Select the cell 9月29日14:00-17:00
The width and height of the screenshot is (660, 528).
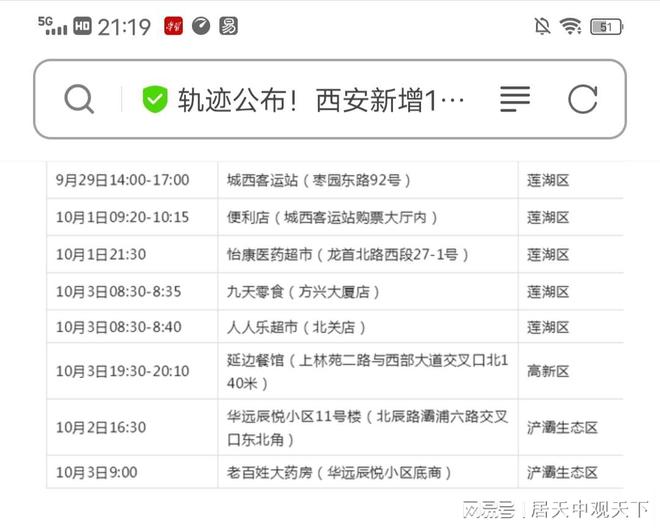tap(132, 180)
